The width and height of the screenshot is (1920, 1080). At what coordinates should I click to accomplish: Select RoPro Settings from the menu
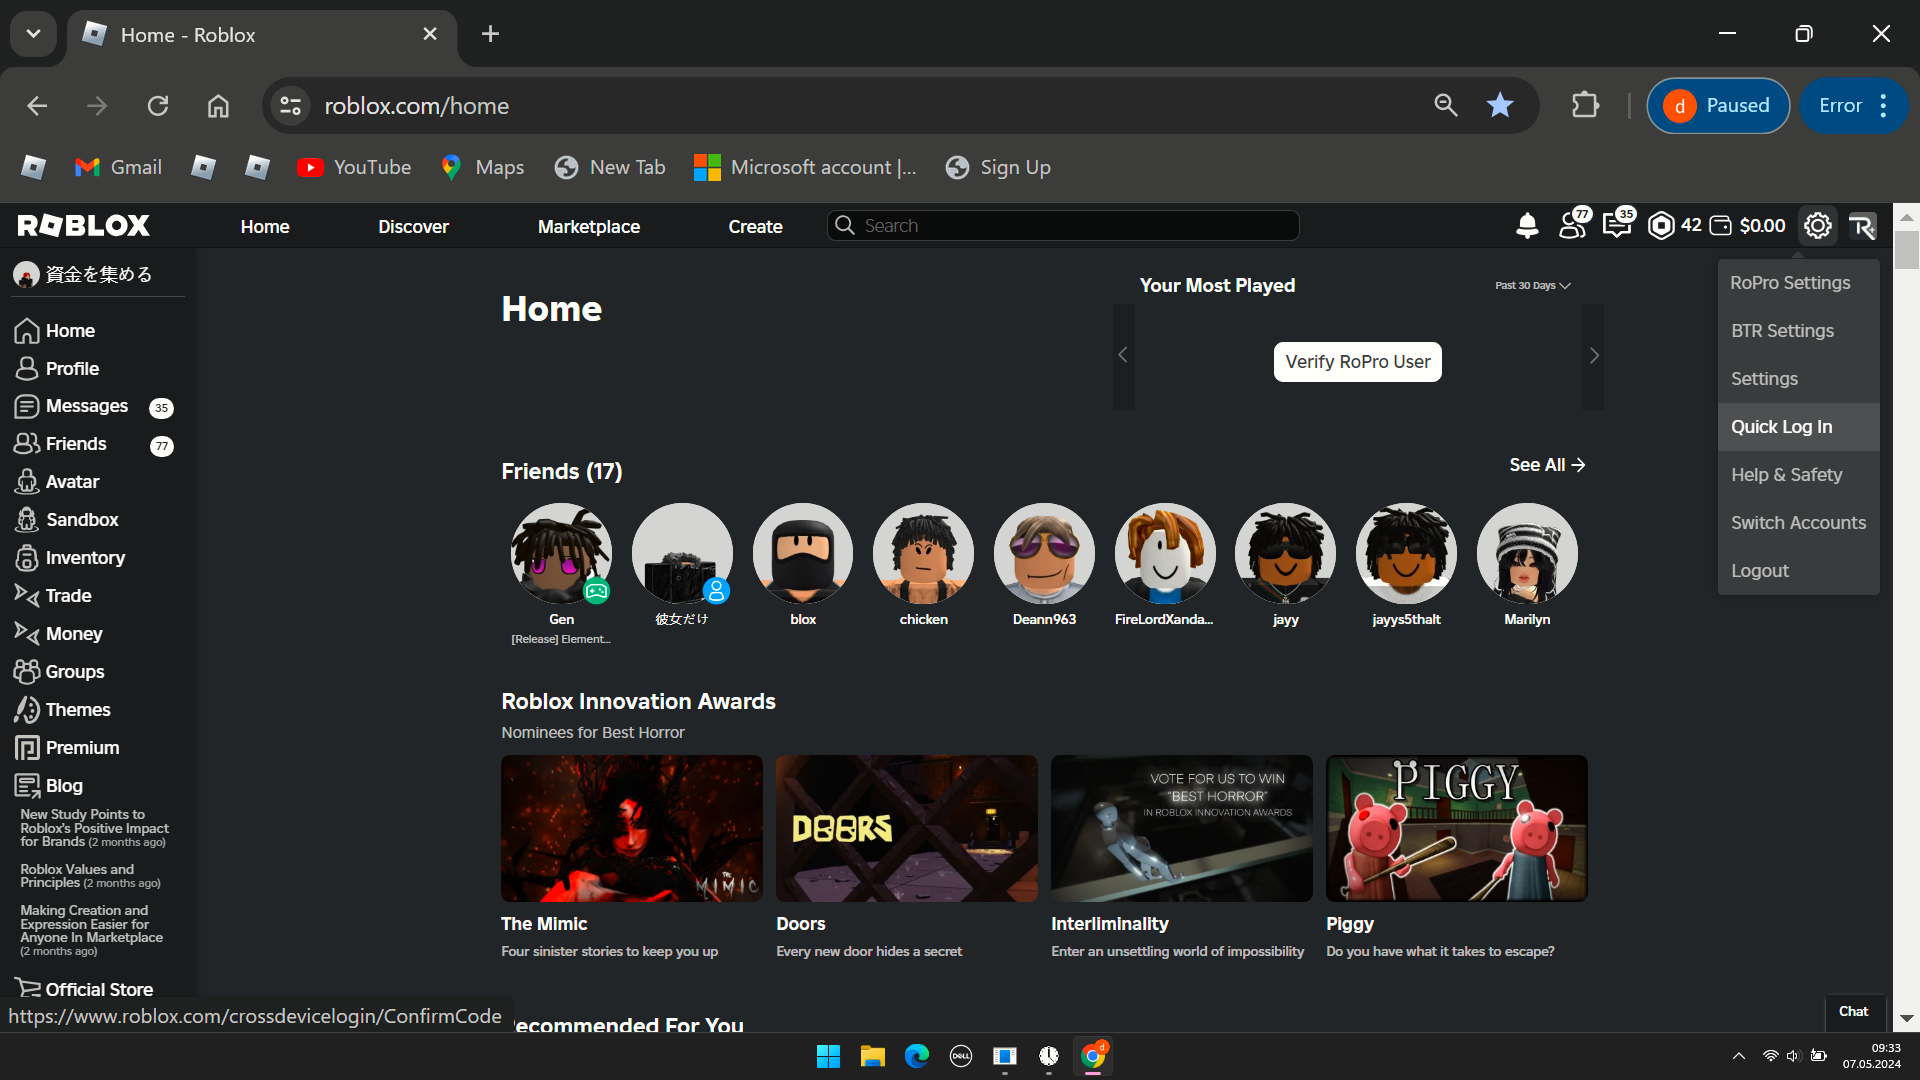(x=1799, y=283)
